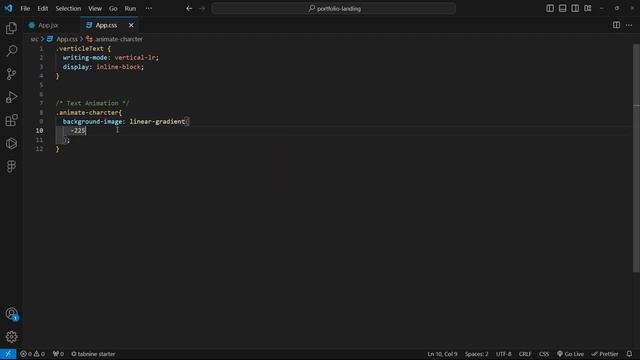Start Go Live server
The width and height of the screenshot is (640, 360).
point(570,354)
